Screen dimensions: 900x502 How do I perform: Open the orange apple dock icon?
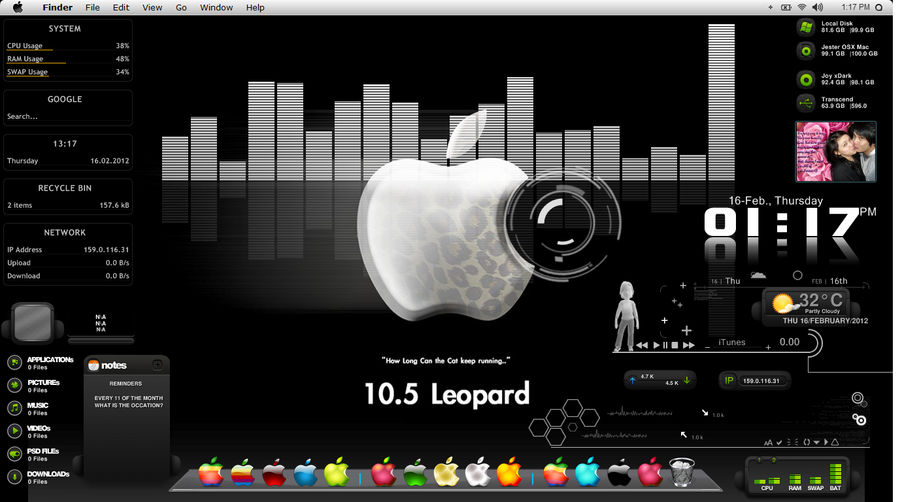click(509, 472)
